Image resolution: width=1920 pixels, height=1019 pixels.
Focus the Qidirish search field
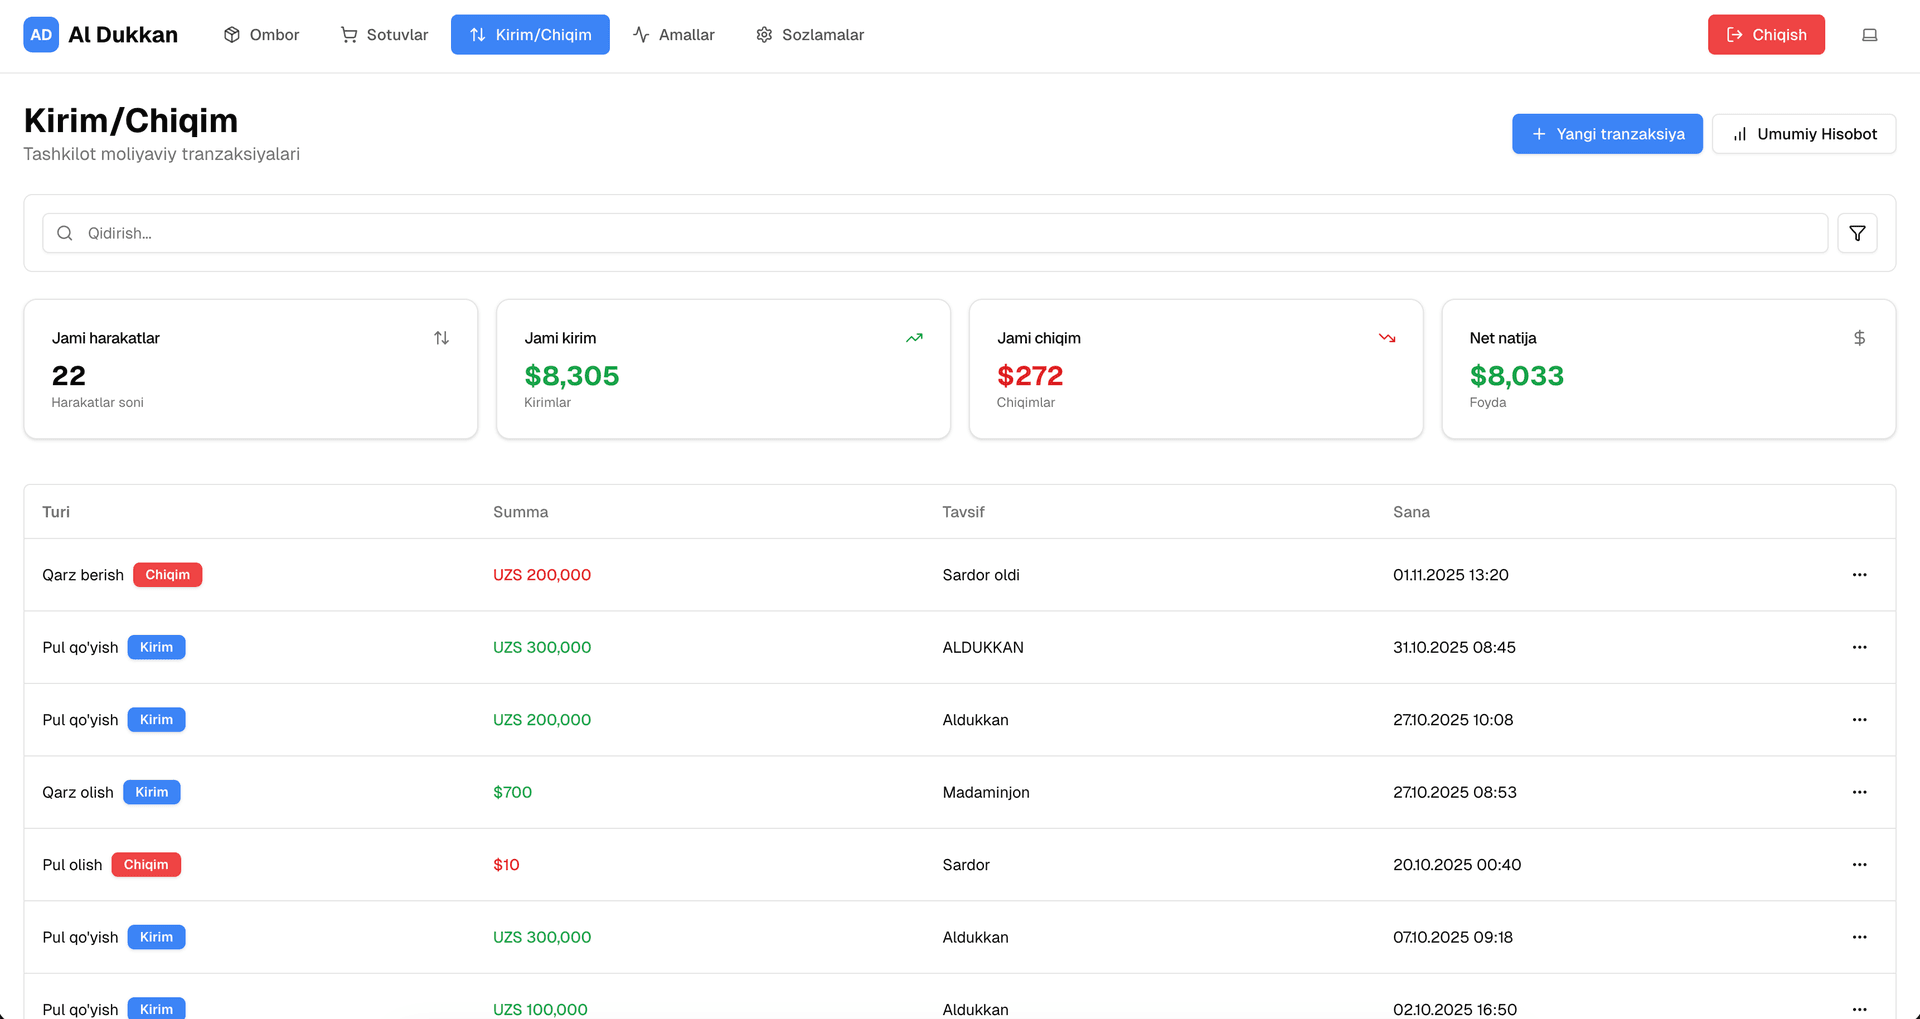pos(934,233)
